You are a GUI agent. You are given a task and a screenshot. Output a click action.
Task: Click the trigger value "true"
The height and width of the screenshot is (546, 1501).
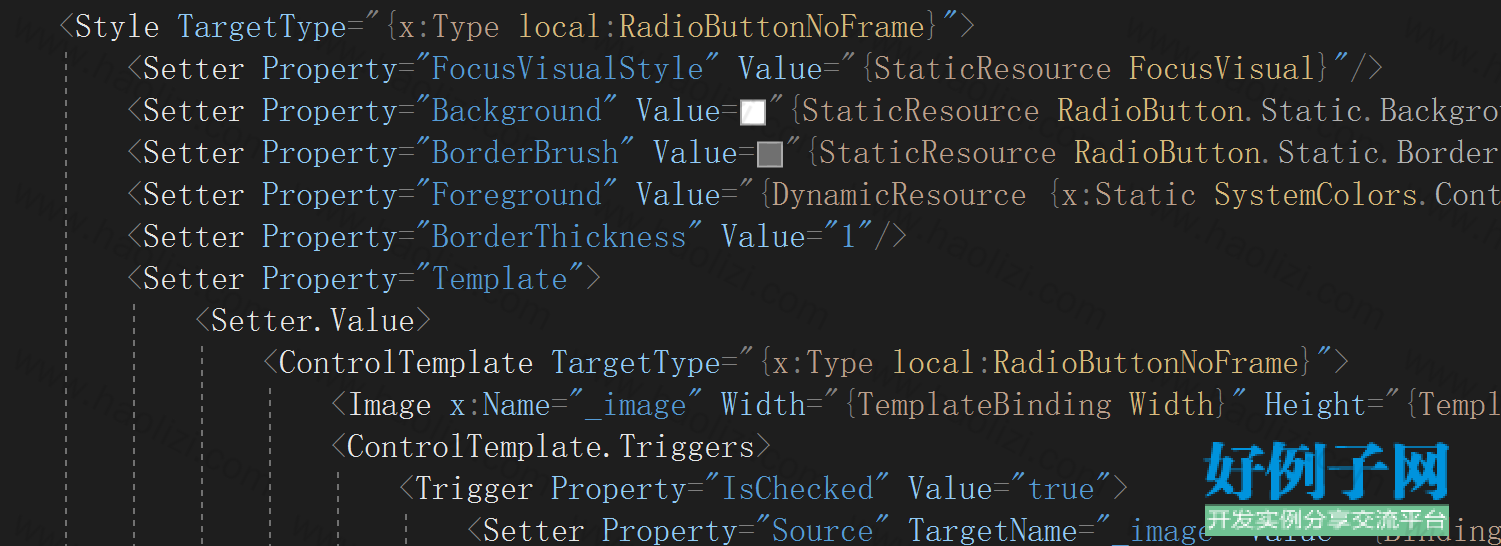pyautogui.click(x=1060, y=489)
